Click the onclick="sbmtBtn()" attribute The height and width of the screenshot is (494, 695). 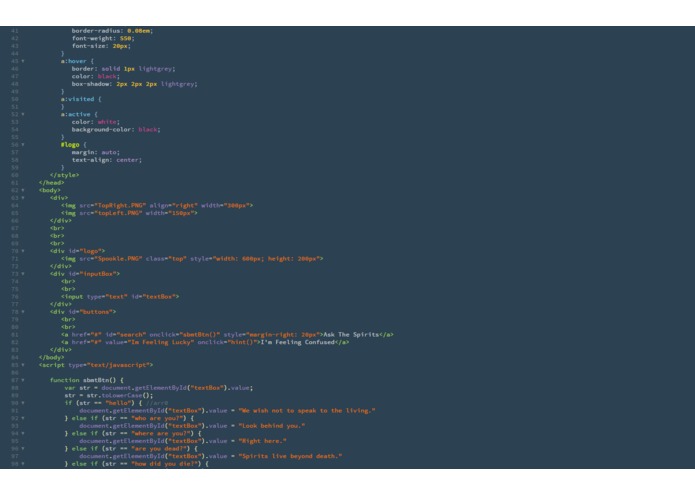[x=184, y=335]
